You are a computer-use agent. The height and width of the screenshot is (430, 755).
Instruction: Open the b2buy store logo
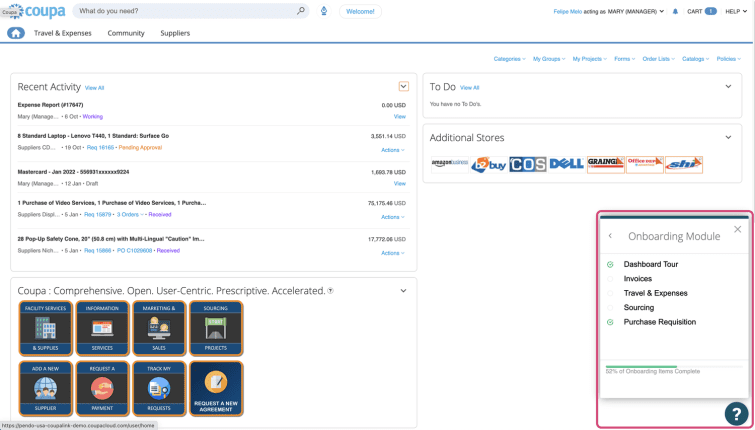click(489, 164)
